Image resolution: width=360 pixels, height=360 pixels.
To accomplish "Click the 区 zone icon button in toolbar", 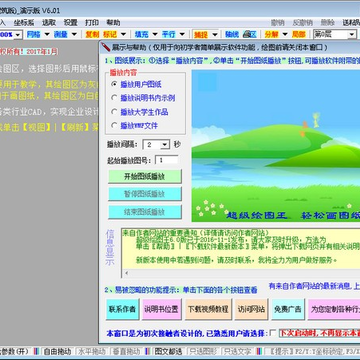I will (250, 34).
